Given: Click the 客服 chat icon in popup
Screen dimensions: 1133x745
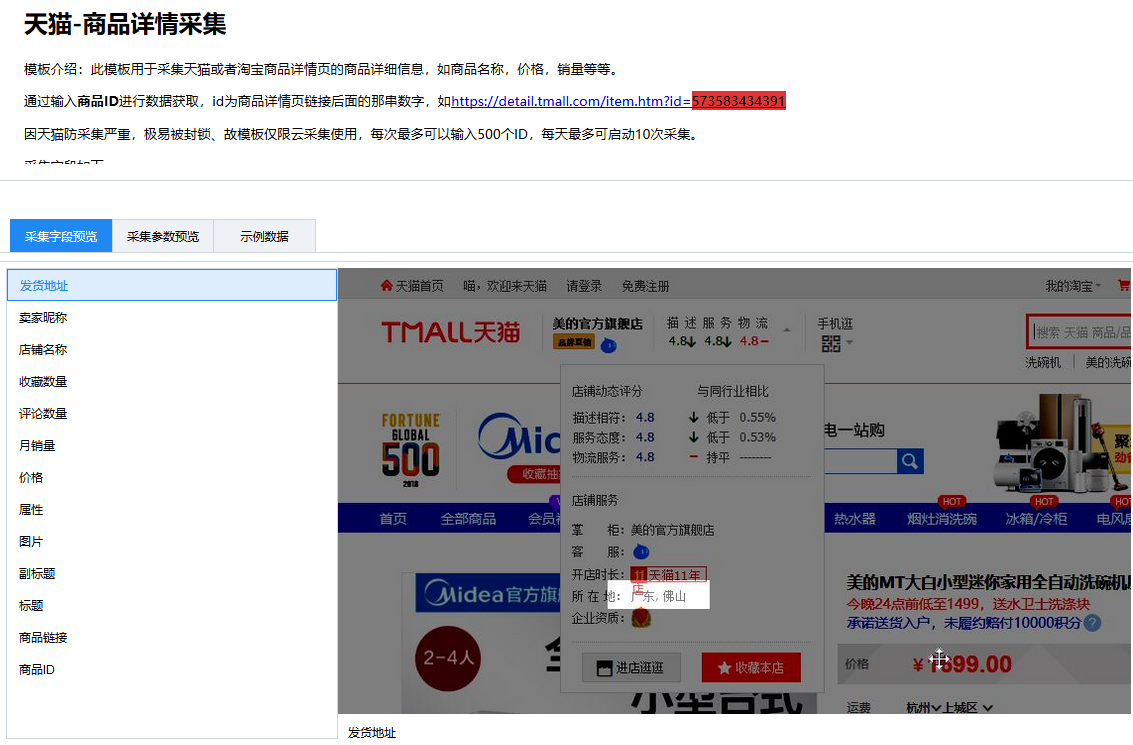Looking at the screenshot, I should click(641, 552).
